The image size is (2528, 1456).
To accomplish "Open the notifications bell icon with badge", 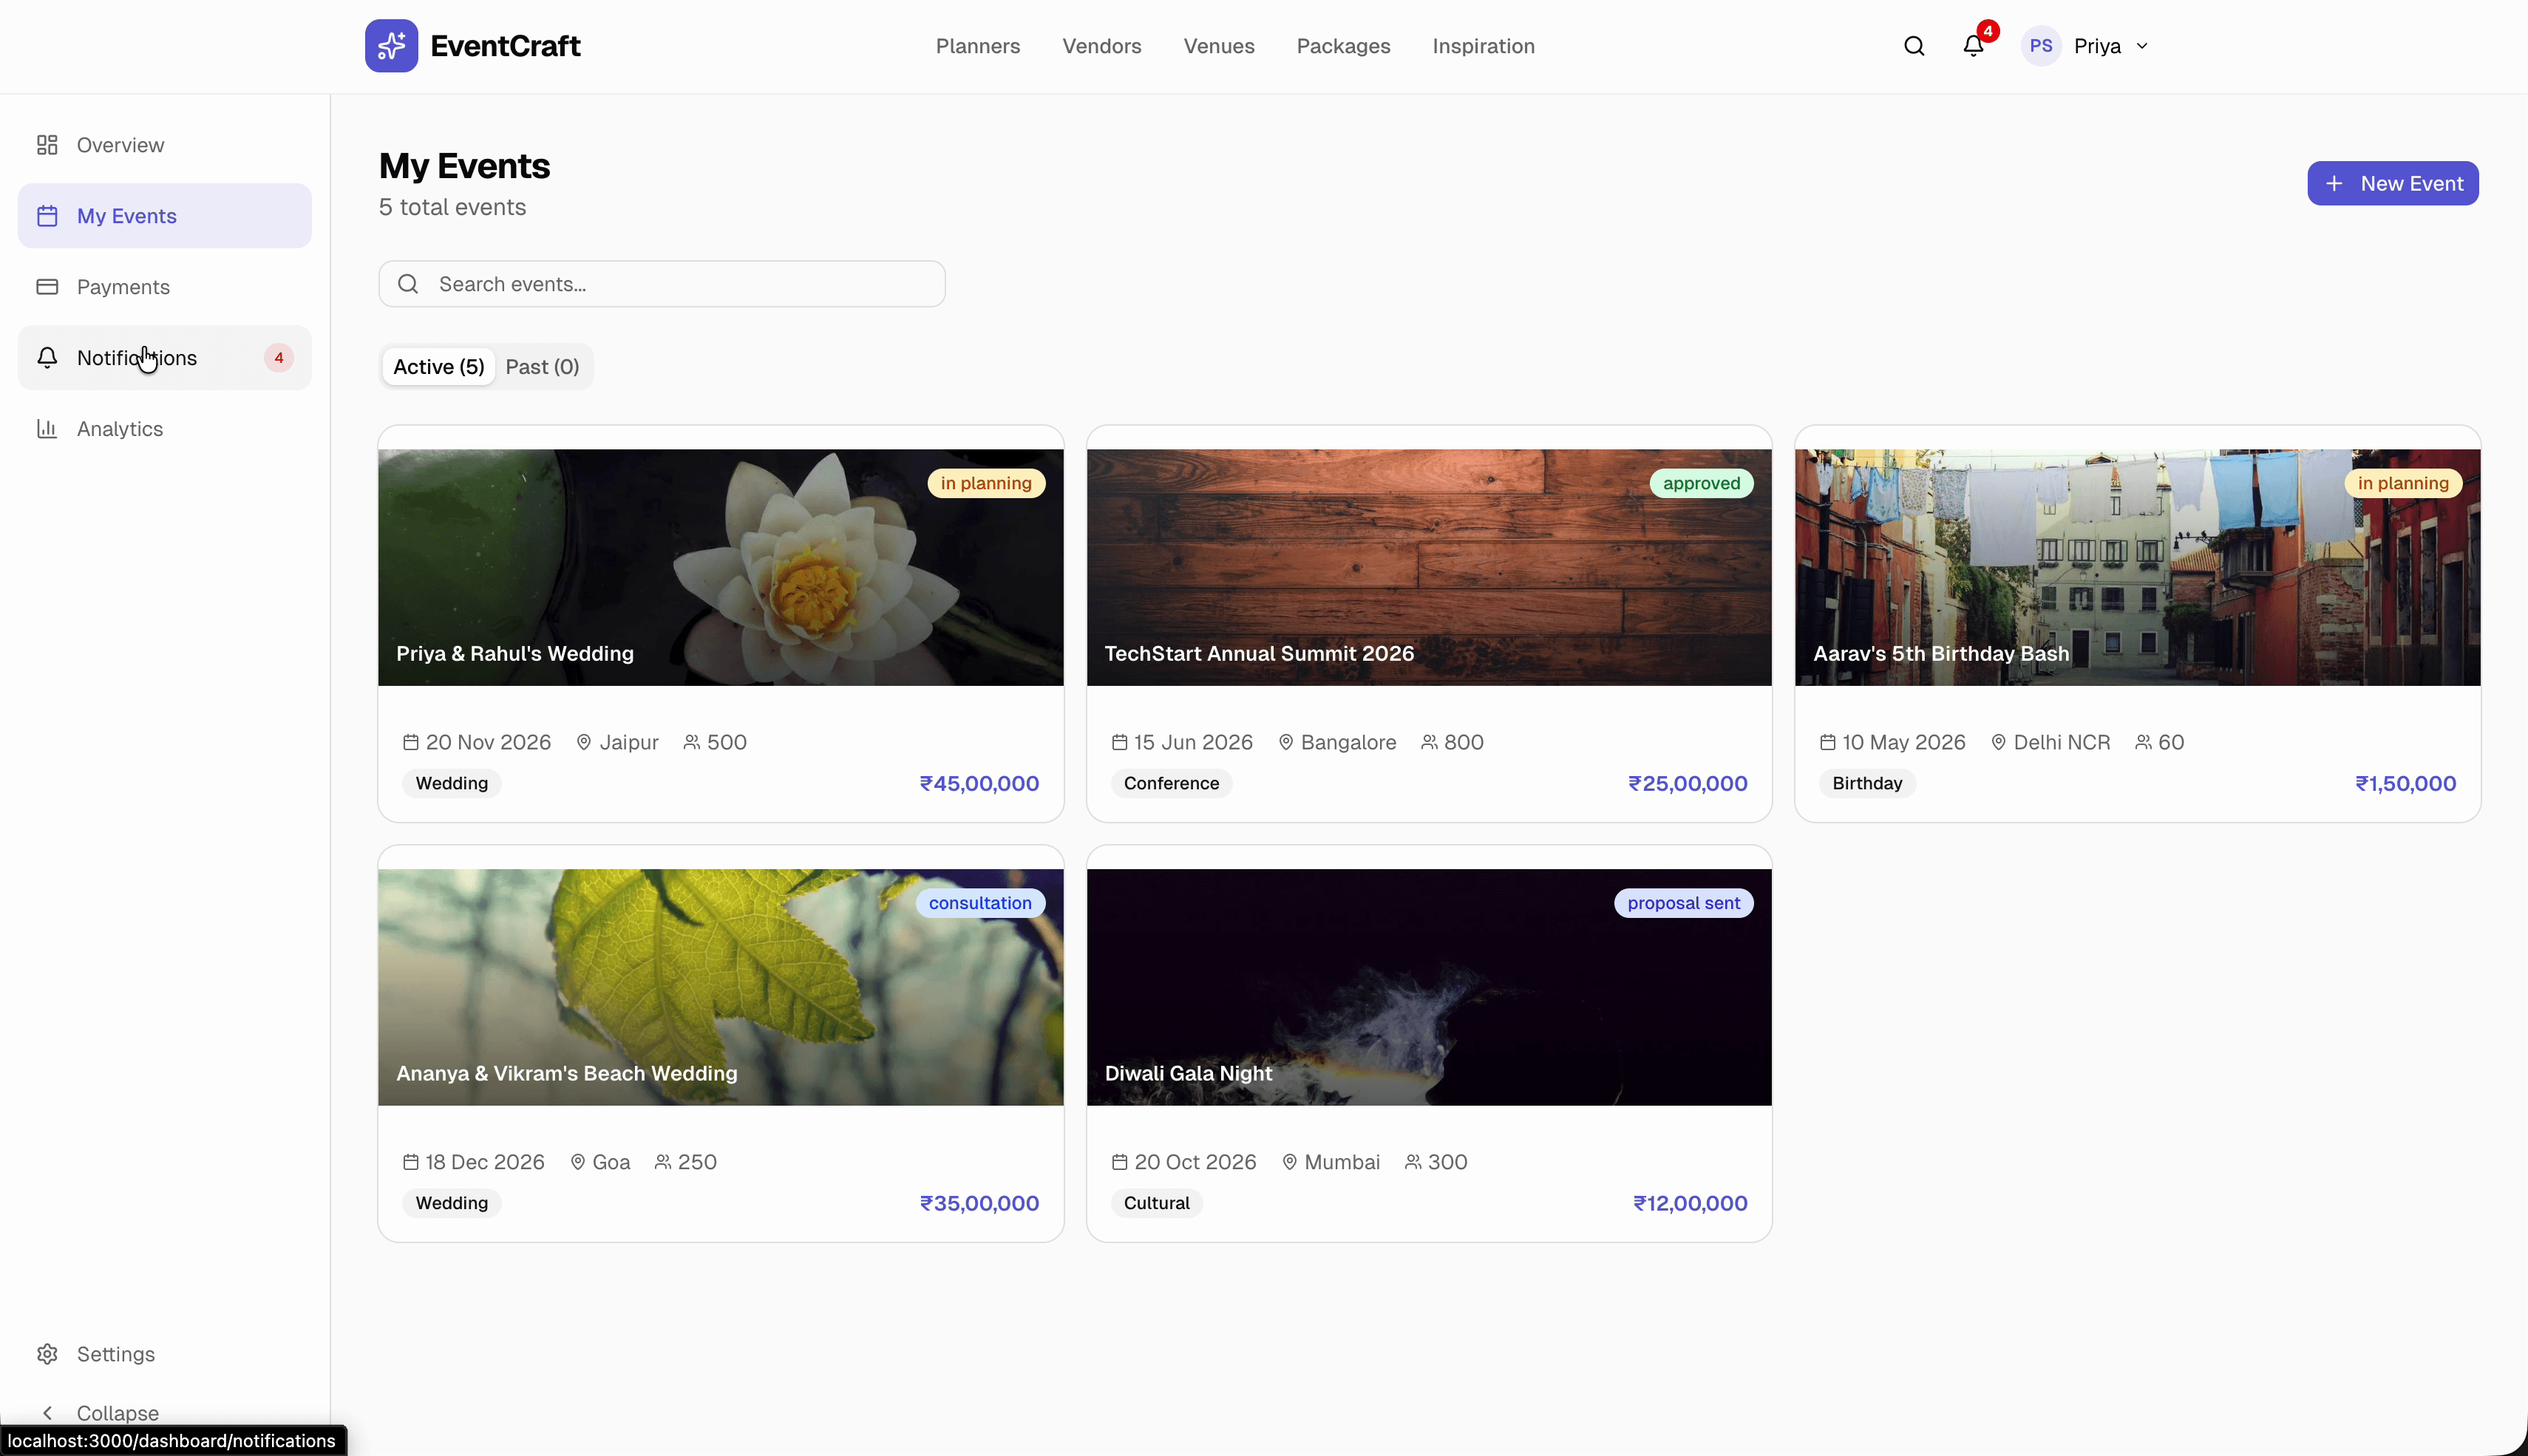I will tap(1973, 45).
